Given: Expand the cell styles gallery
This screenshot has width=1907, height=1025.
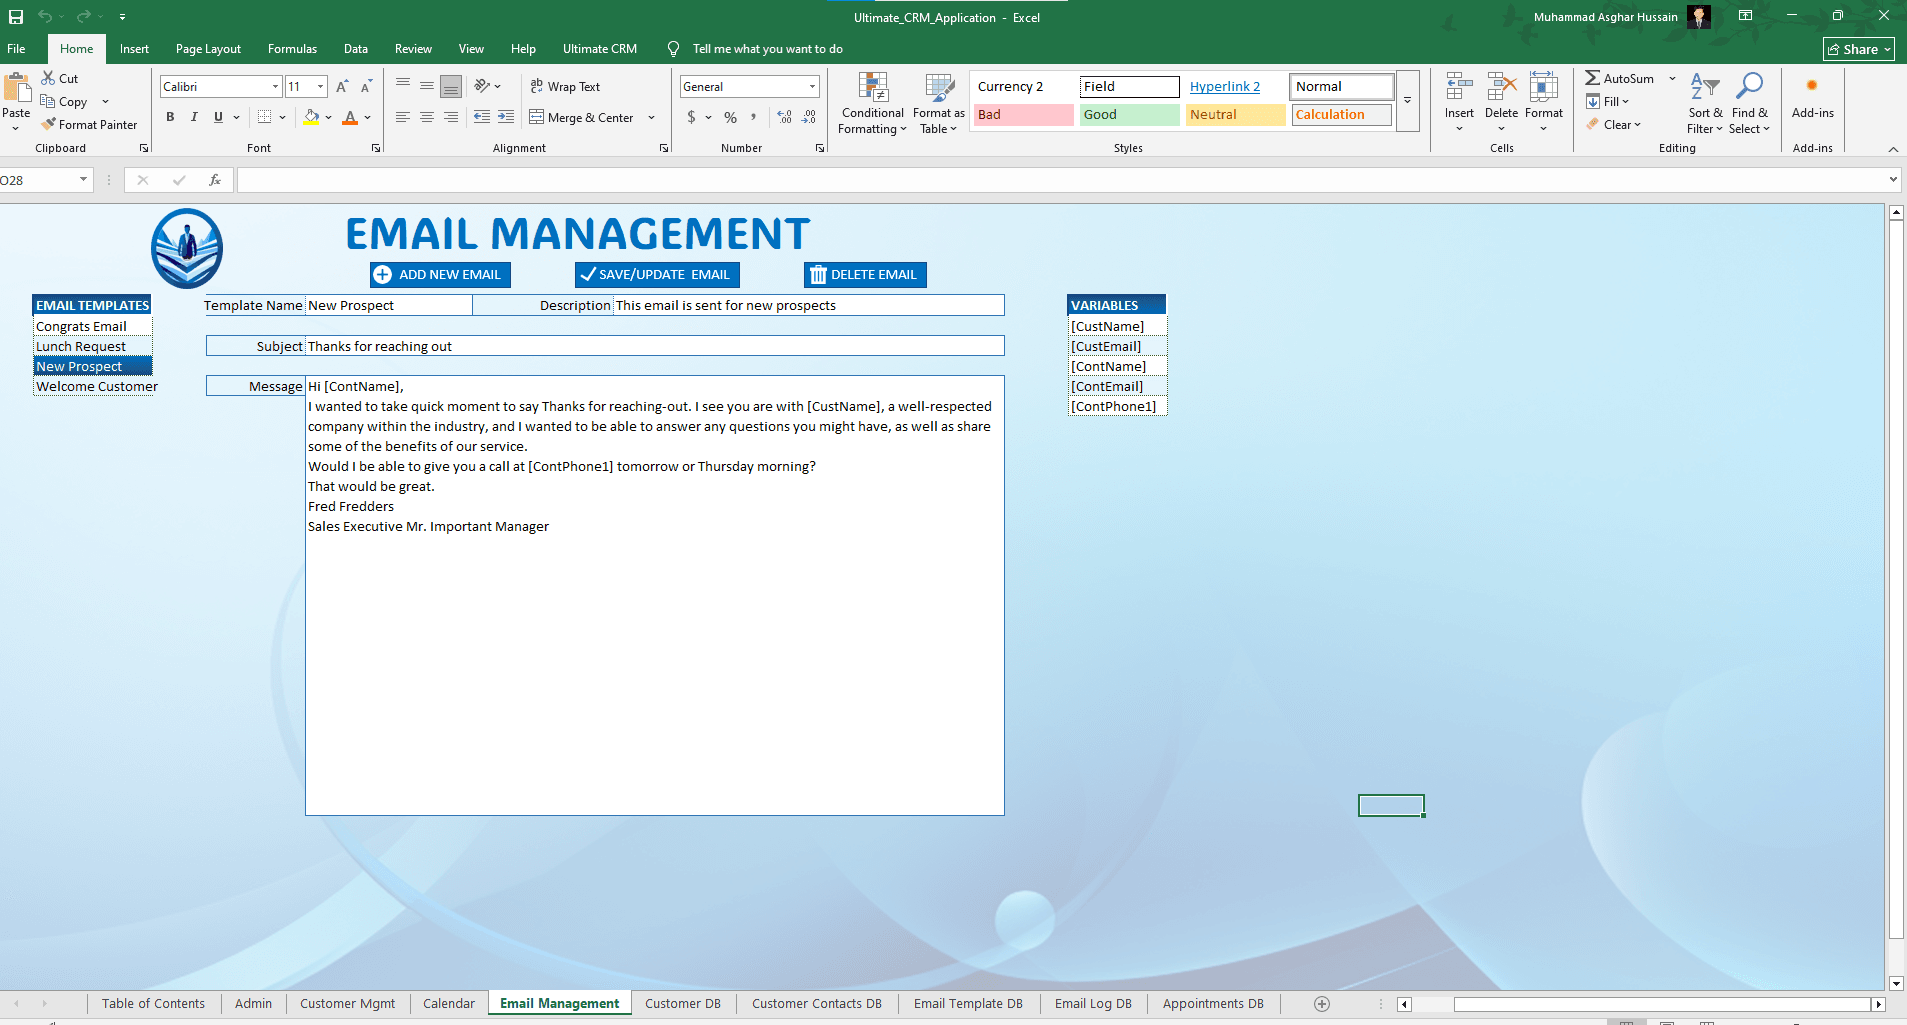Looking at the screenshot, I should (x=1407, y=101).
